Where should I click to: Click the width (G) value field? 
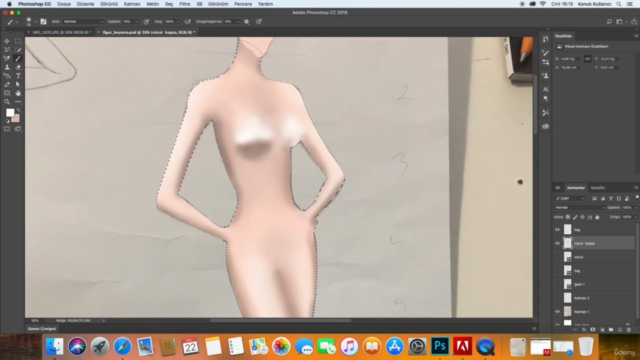pyautogui.click(x=570, y=59)
